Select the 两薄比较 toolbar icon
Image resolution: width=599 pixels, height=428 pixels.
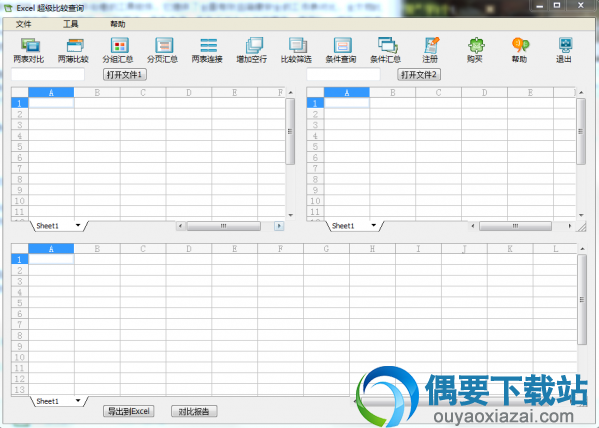pos(73,50)
